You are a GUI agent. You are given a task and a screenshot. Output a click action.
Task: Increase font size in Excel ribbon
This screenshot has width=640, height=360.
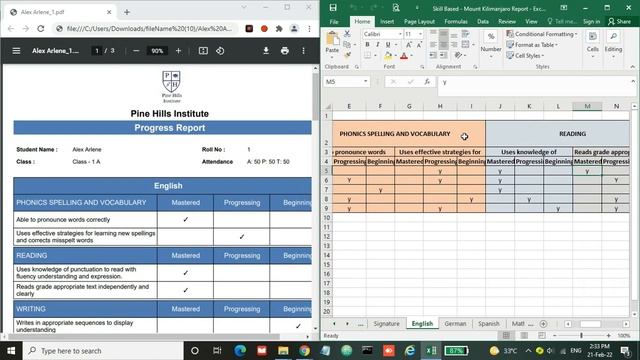[x=409, y=44]
